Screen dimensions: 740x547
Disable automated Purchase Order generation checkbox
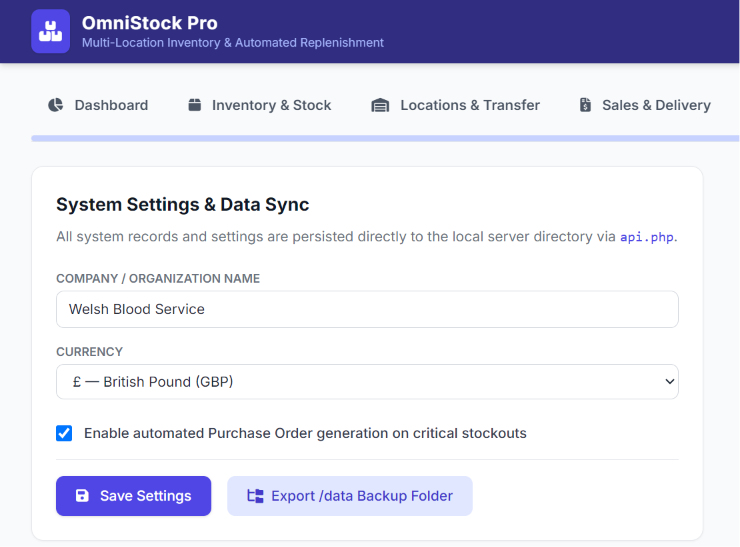64,433
